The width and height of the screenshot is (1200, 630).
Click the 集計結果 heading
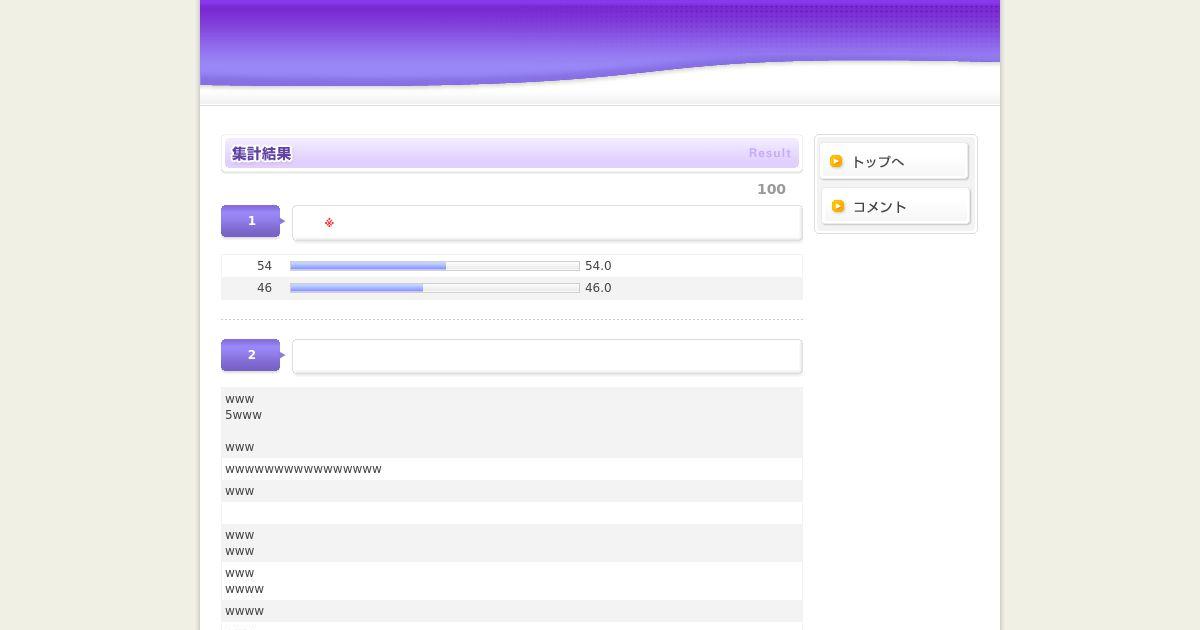pyautogui.click(x=262, y=154)
